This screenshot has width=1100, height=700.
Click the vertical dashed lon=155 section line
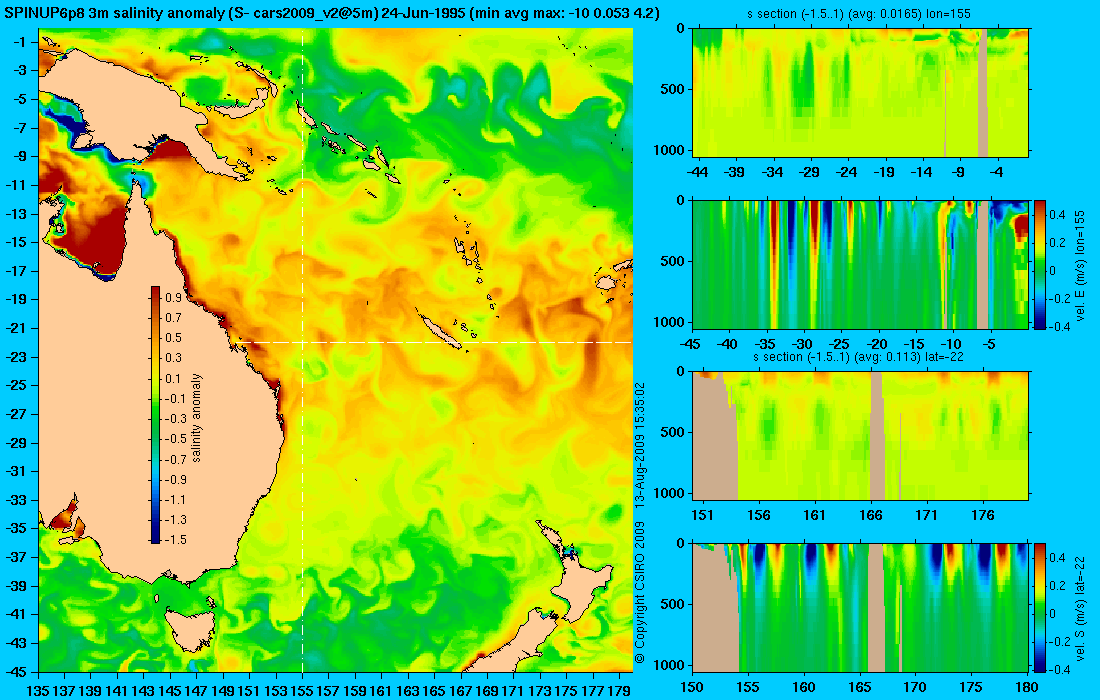[302, 350]
